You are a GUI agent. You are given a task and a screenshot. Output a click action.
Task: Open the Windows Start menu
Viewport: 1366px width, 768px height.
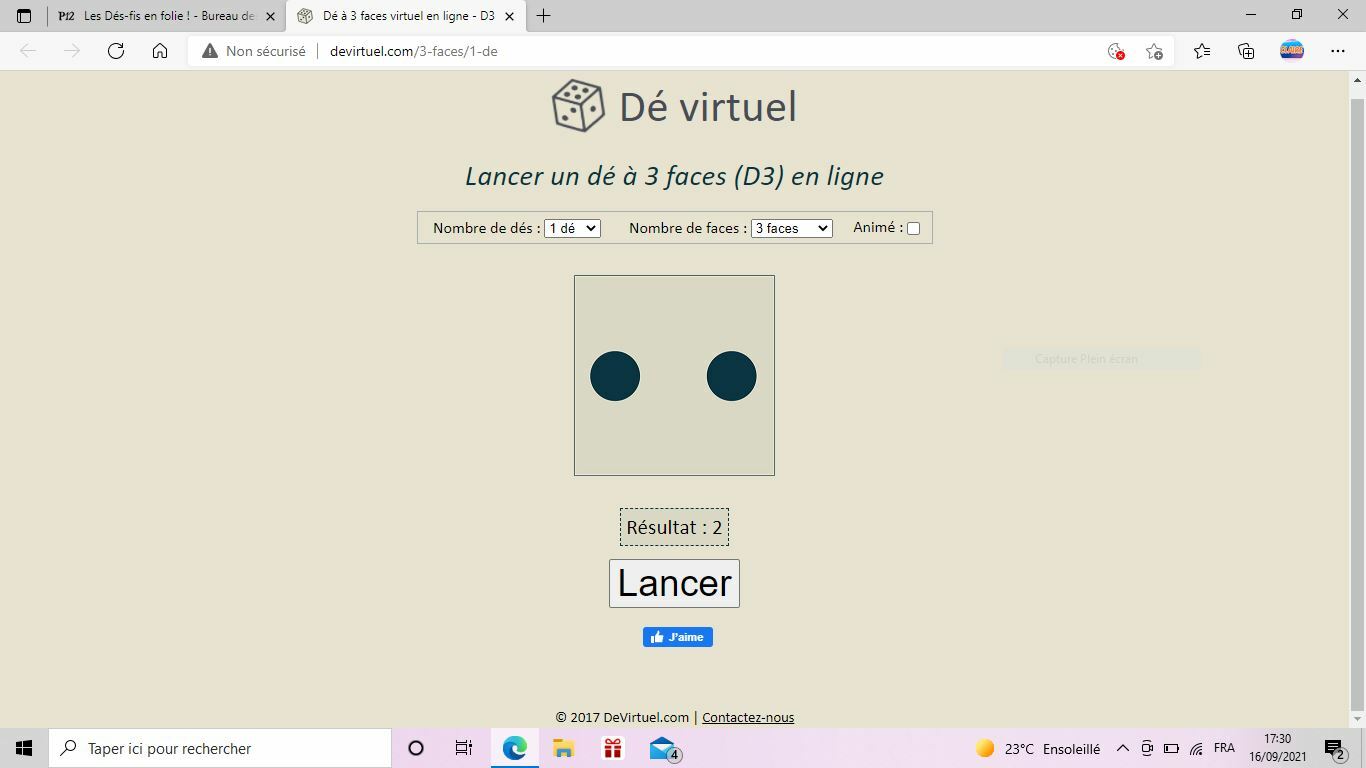[x=24, y=748]
